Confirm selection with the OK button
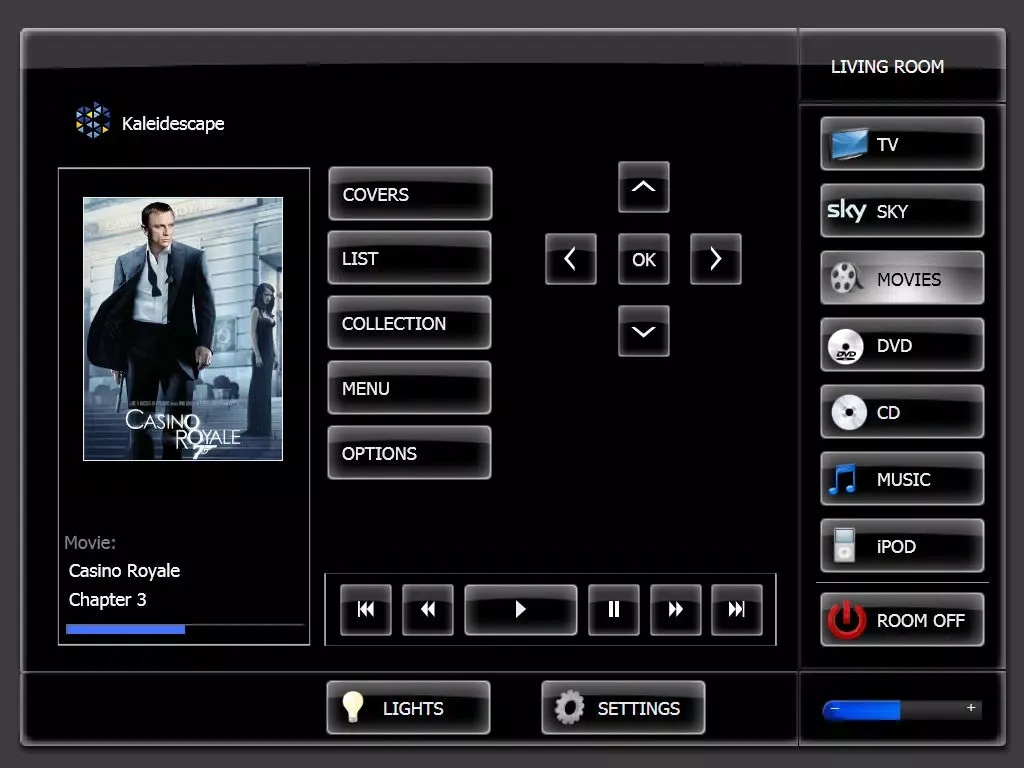The width and height of the screenshot is (1024, 768). tap(644, 260)
